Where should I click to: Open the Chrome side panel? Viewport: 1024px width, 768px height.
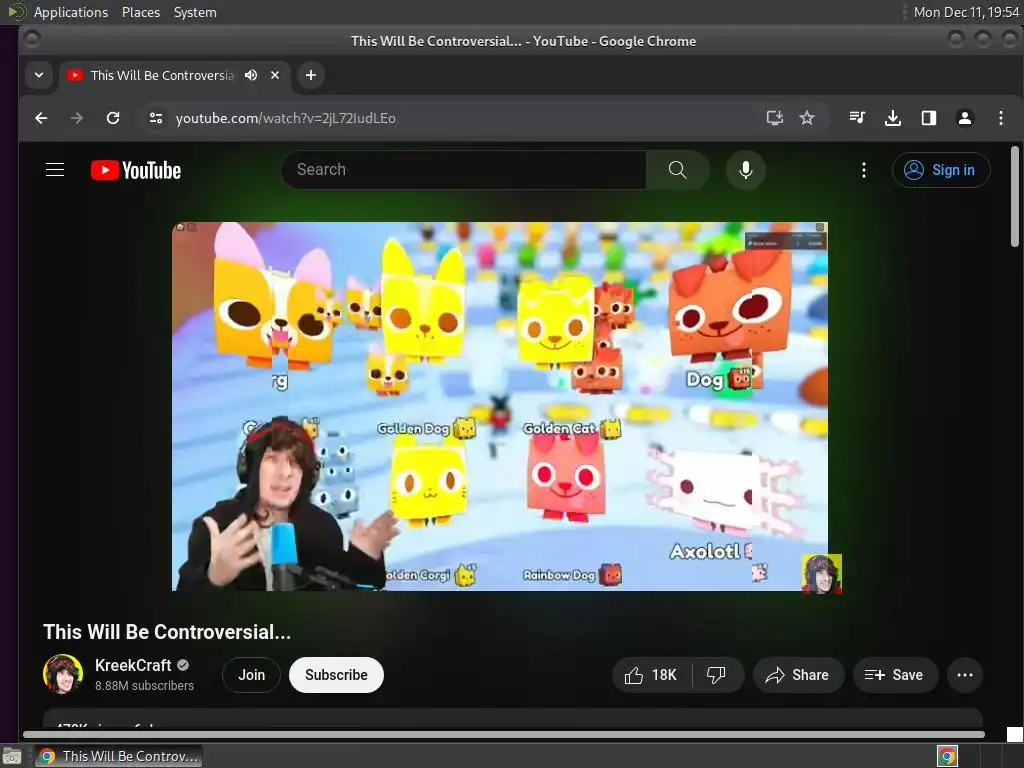pos(929,118)
